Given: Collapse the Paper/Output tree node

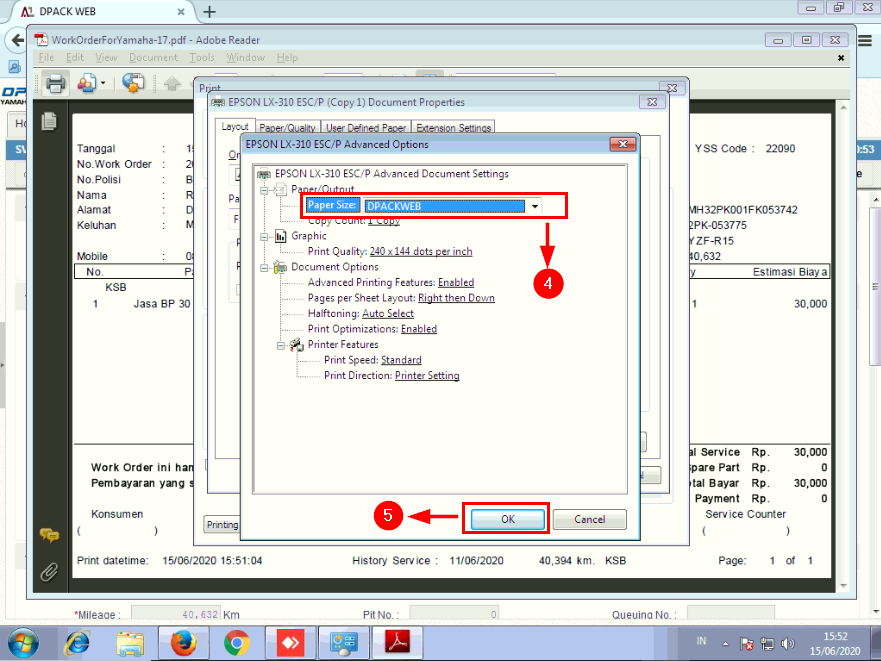Looking at the screenshot, I should pos(264,190).
